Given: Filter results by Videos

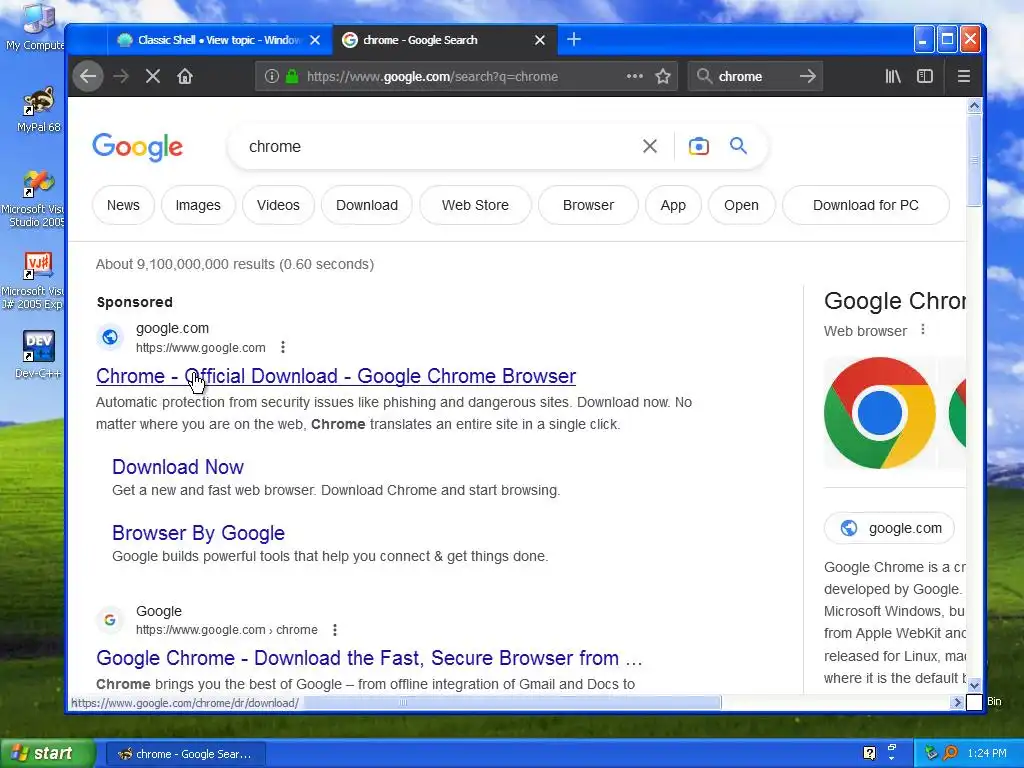Looking at the screenshot, I should pos(278,205).
